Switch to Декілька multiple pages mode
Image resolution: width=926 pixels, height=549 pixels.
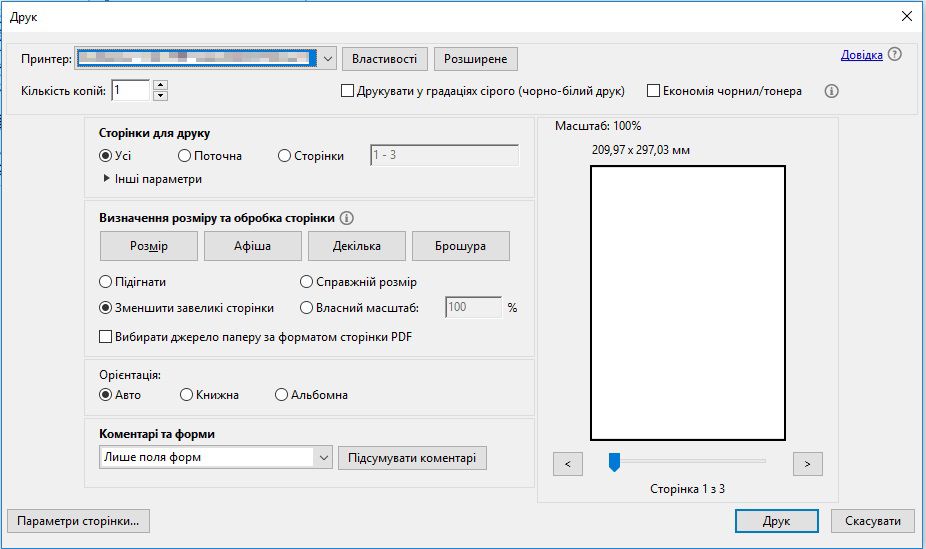point(357,246)
